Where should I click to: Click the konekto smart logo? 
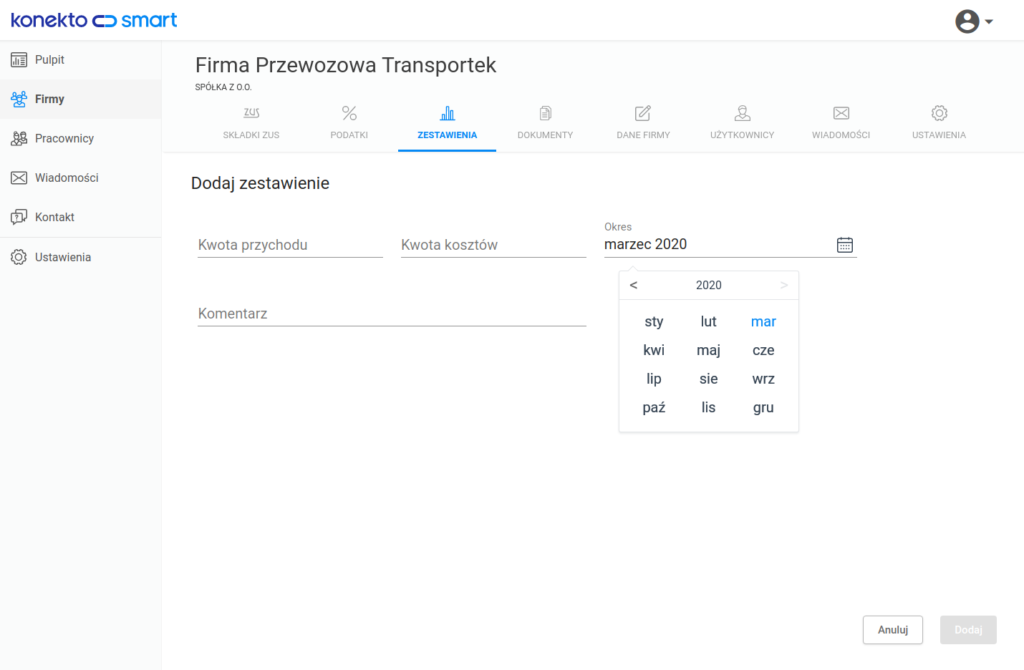(x=94, y=20)
